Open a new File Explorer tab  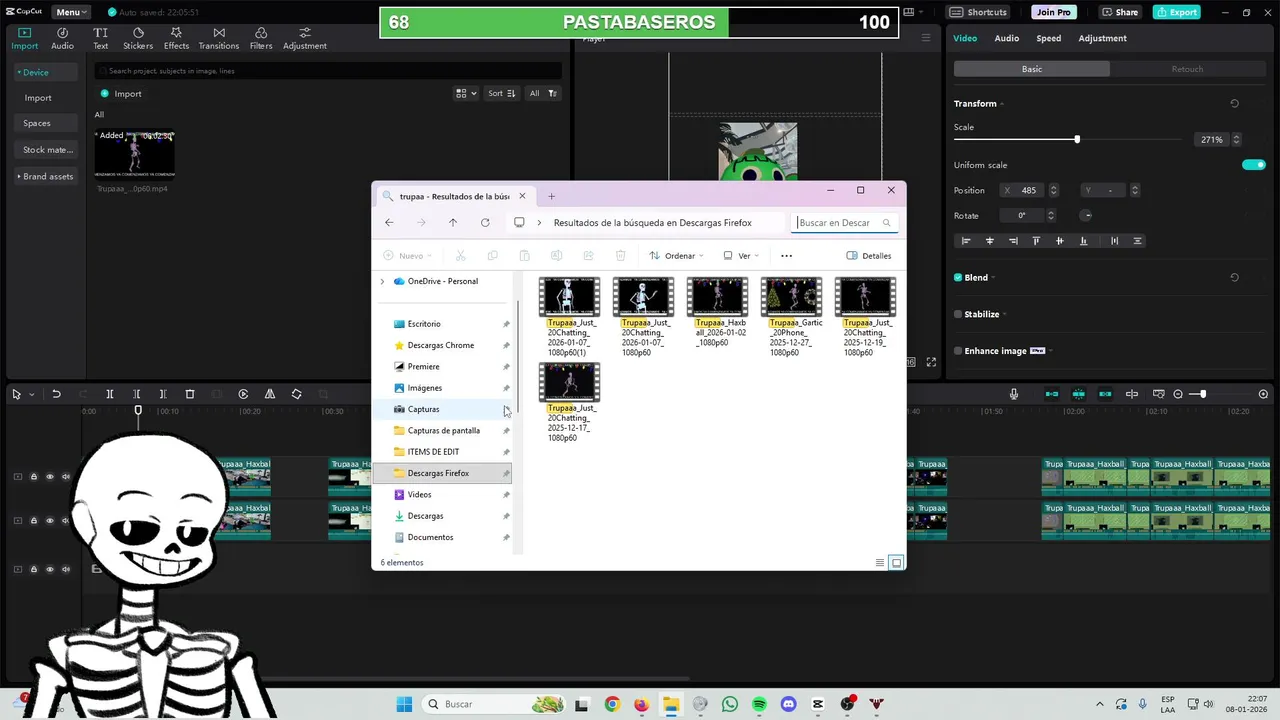pos(551,196)
